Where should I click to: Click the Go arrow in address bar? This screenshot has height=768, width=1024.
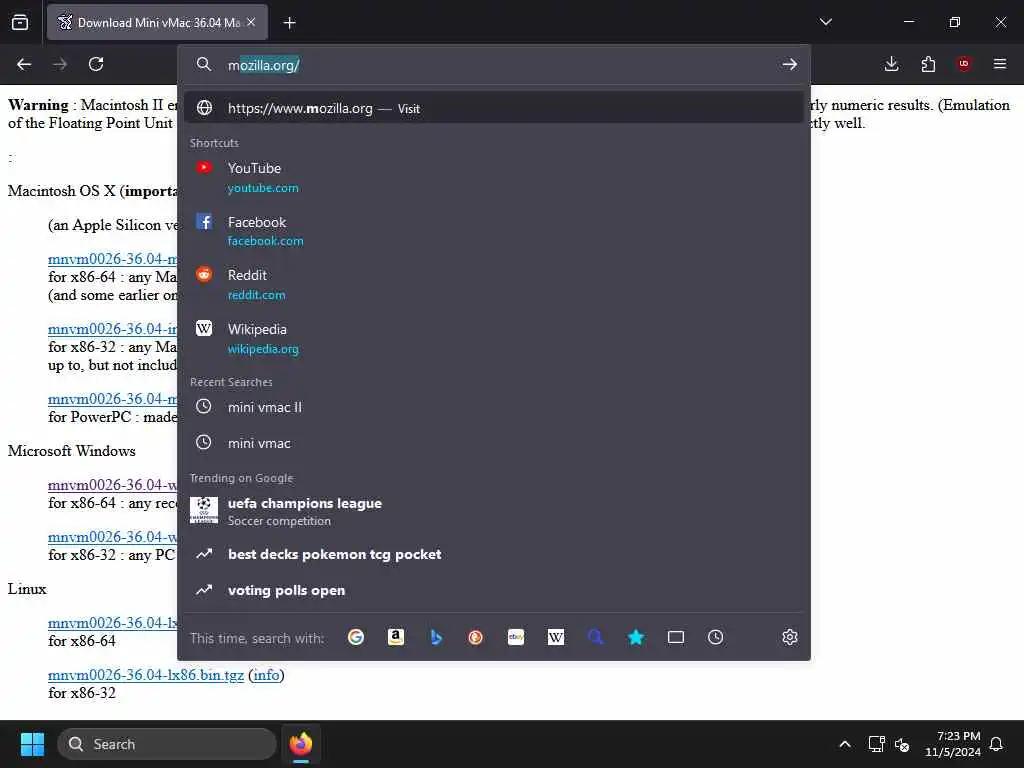790,64
